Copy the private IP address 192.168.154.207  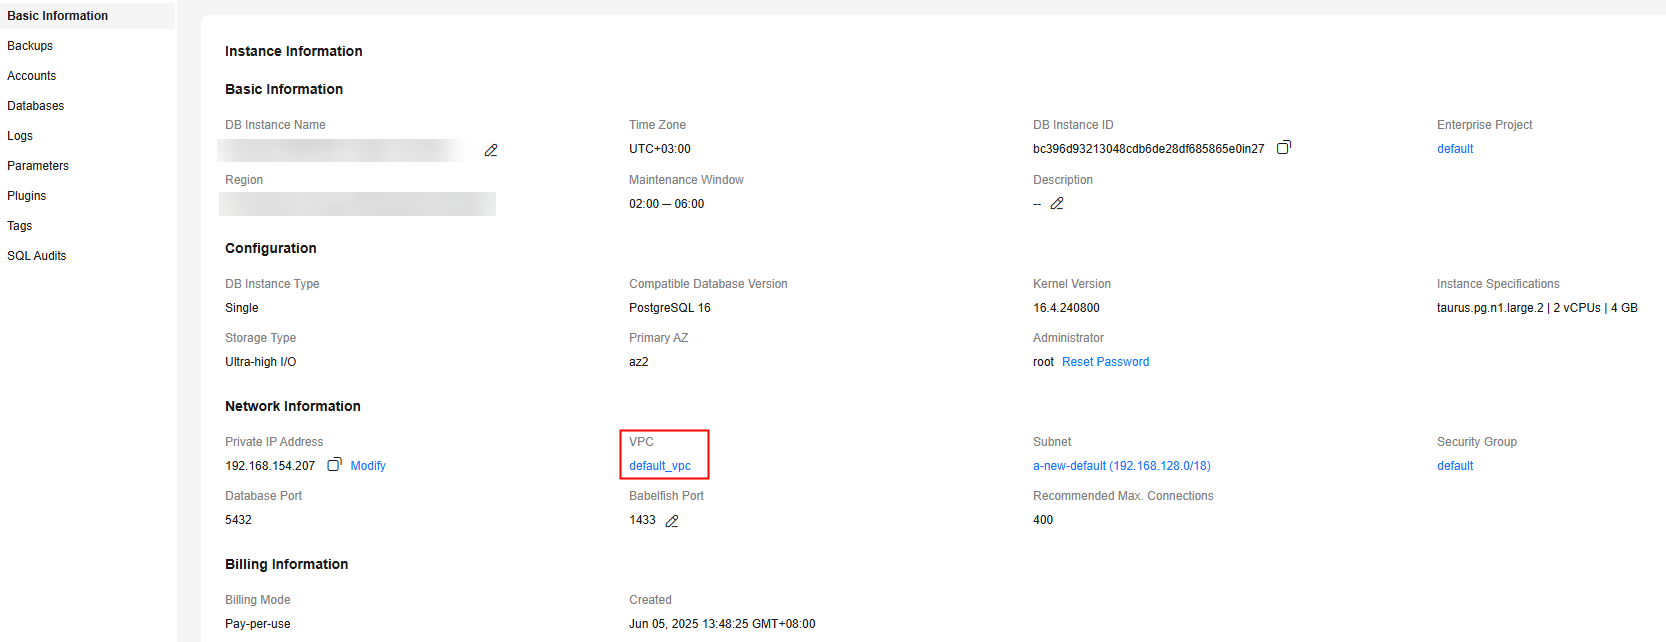334,464
